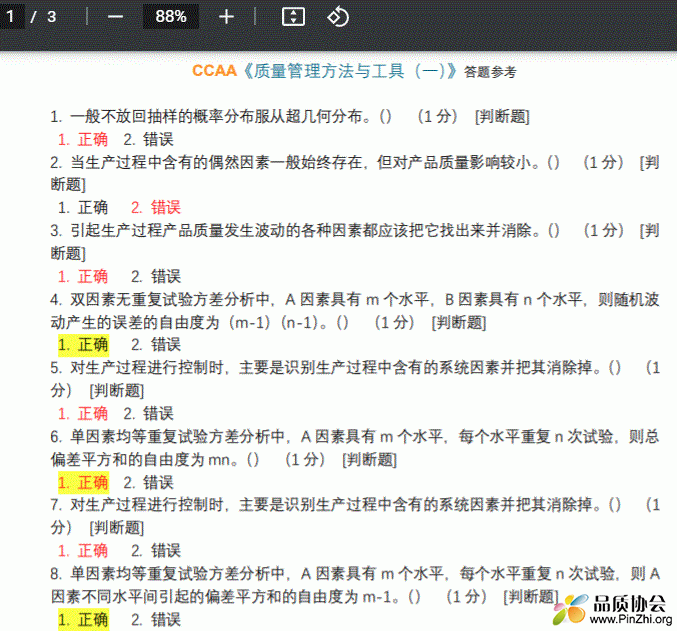Select red 错误 under question 2
The image size is (677, 631).
click(x=156, y=208)
